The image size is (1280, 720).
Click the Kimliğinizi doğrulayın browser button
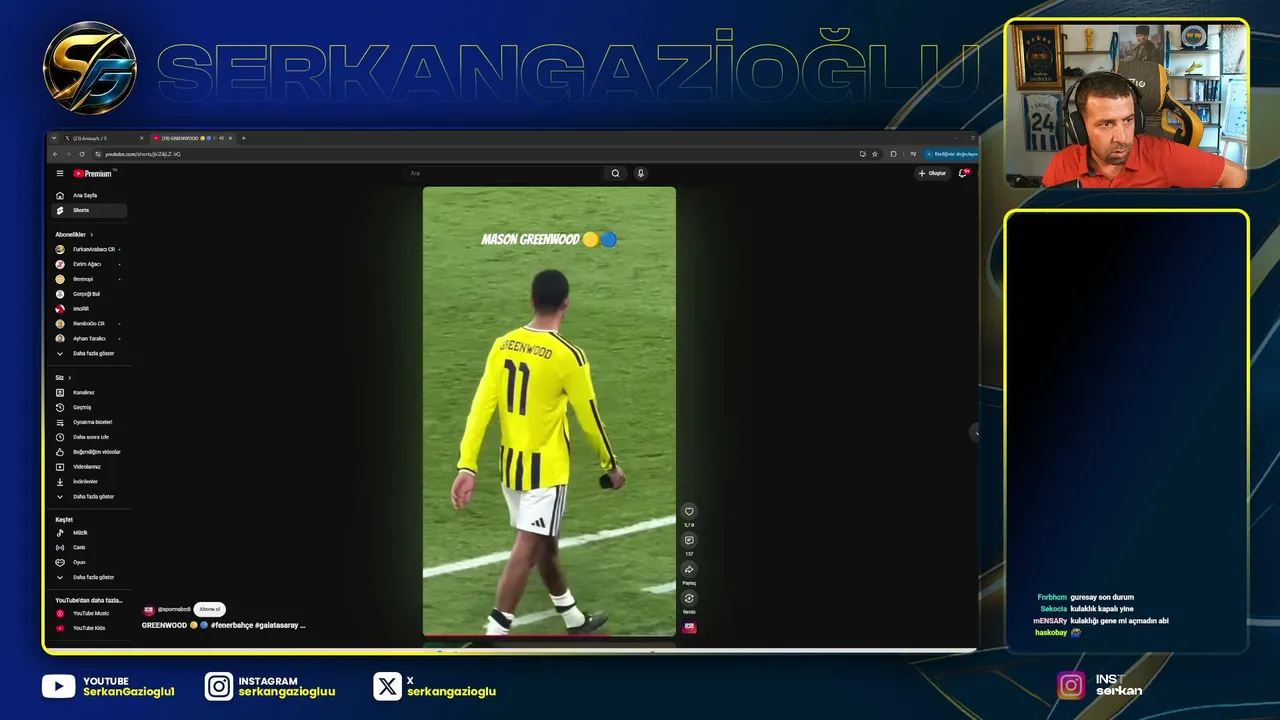pos(951,154)
